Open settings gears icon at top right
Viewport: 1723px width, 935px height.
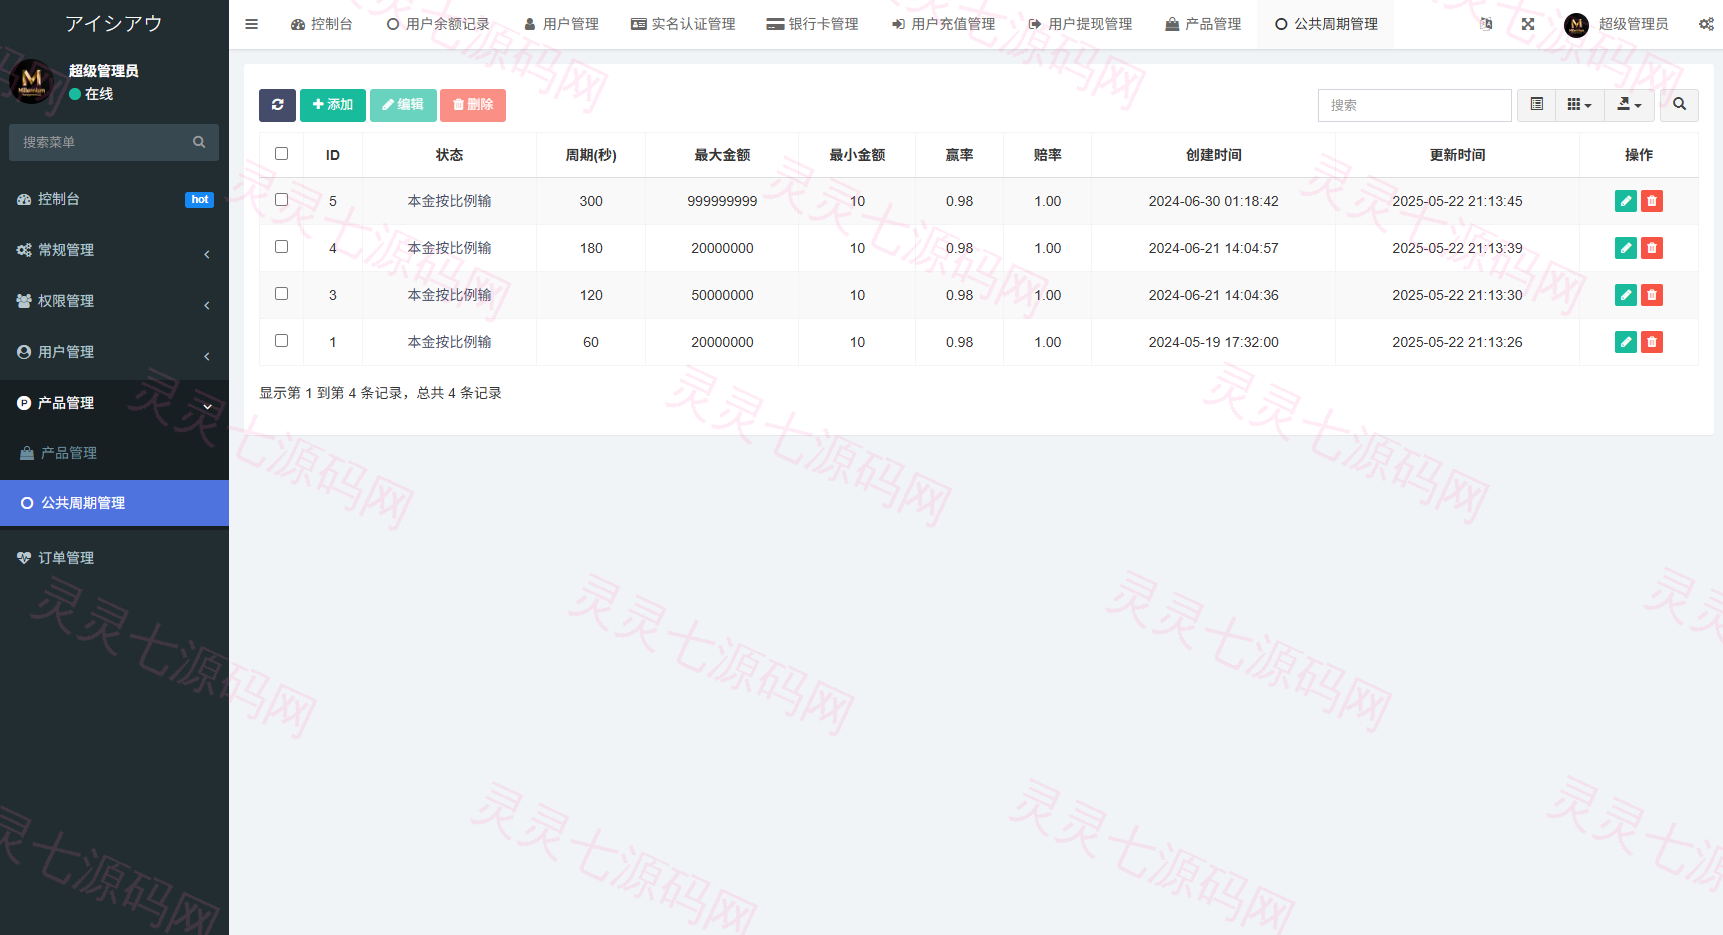click(1706, 24)
